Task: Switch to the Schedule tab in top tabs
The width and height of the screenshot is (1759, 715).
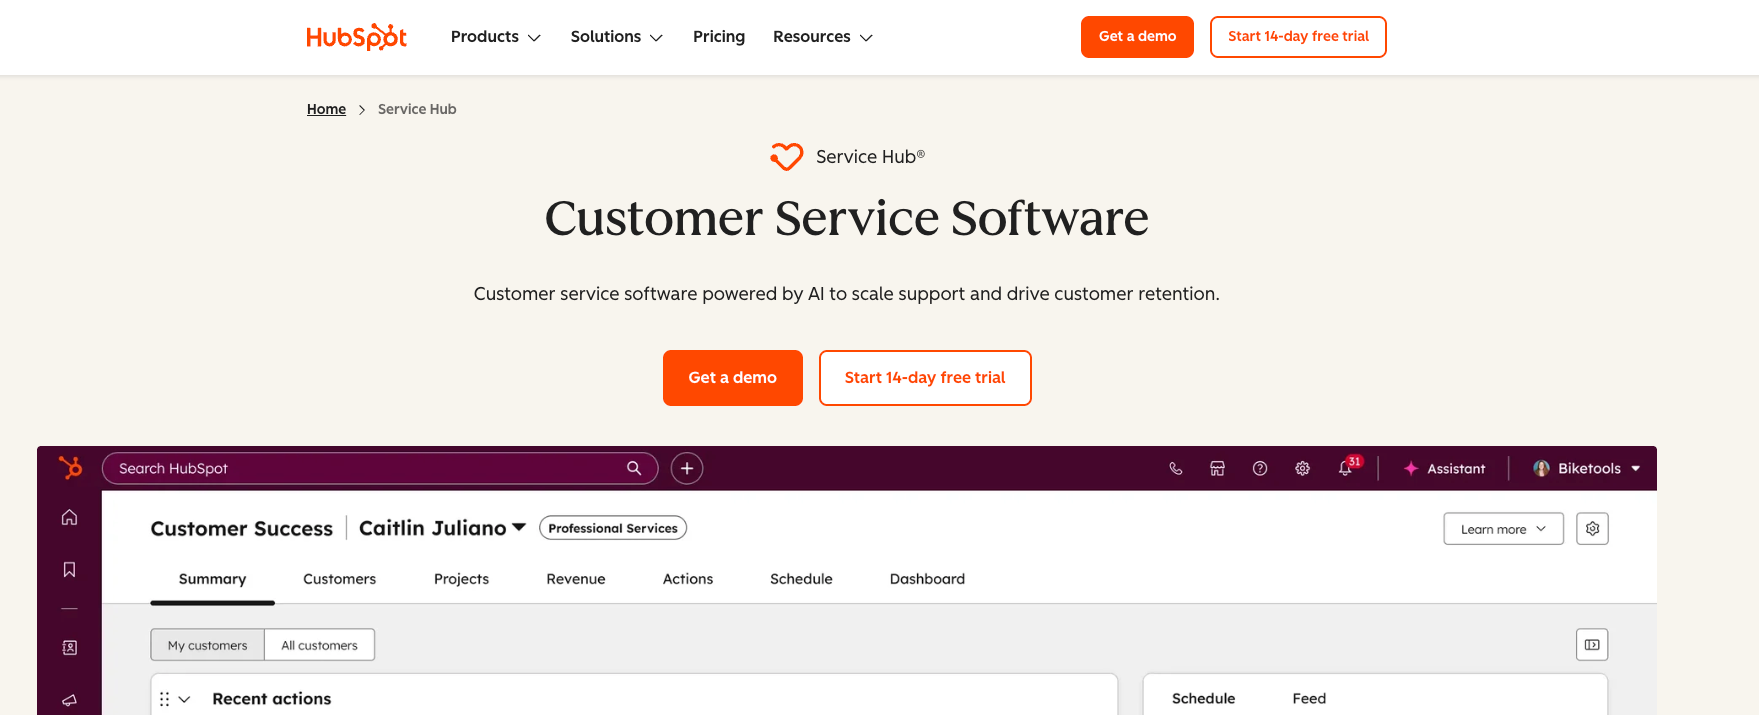Action: click(x=801, y=579)
